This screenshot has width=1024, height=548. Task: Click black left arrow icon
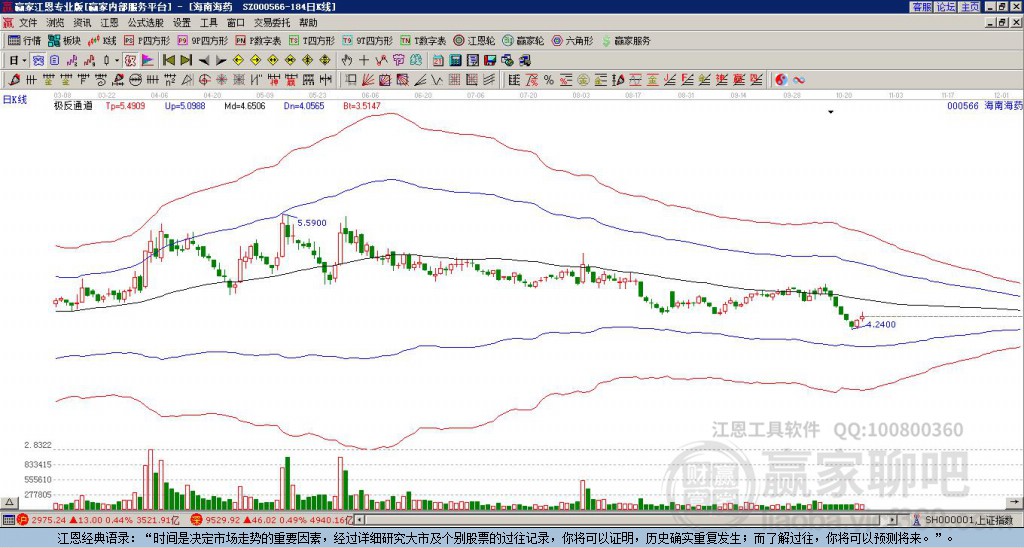(204, 61)
